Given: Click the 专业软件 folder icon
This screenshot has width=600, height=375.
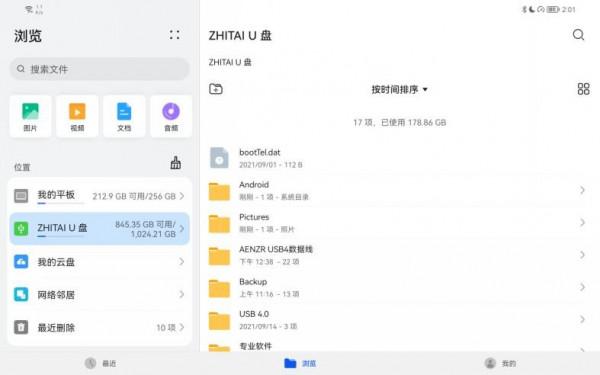Looking at the screenshot, I should [219, 348].
